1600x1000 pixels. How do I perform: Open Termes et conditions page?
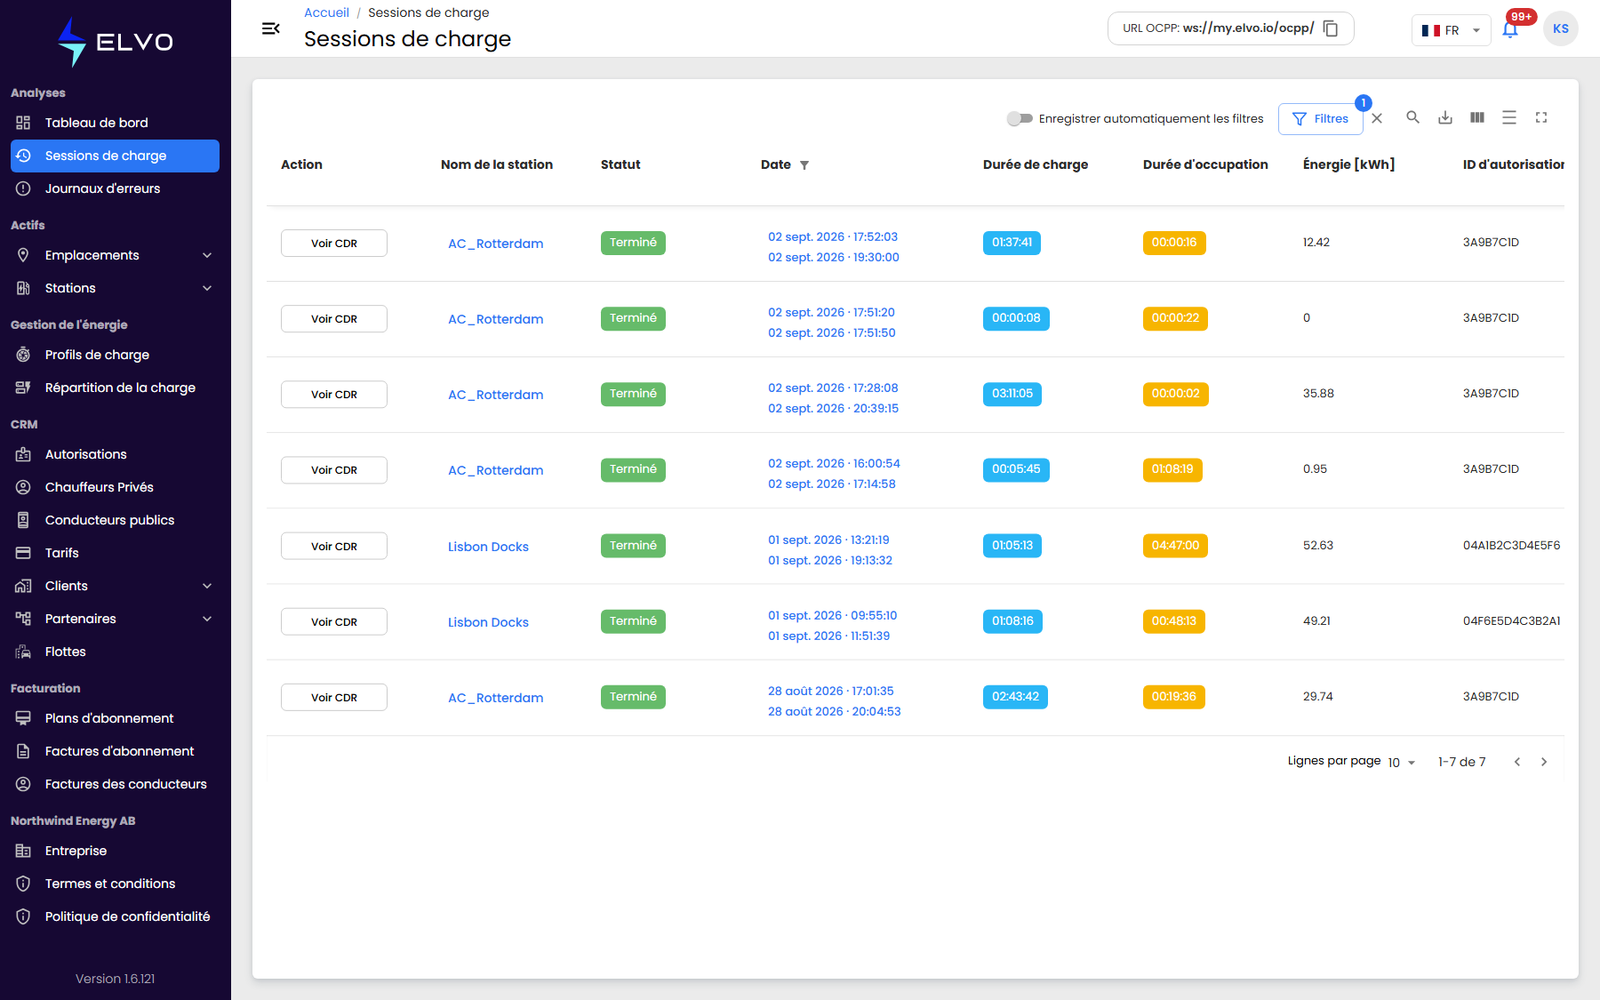point(115,884)
